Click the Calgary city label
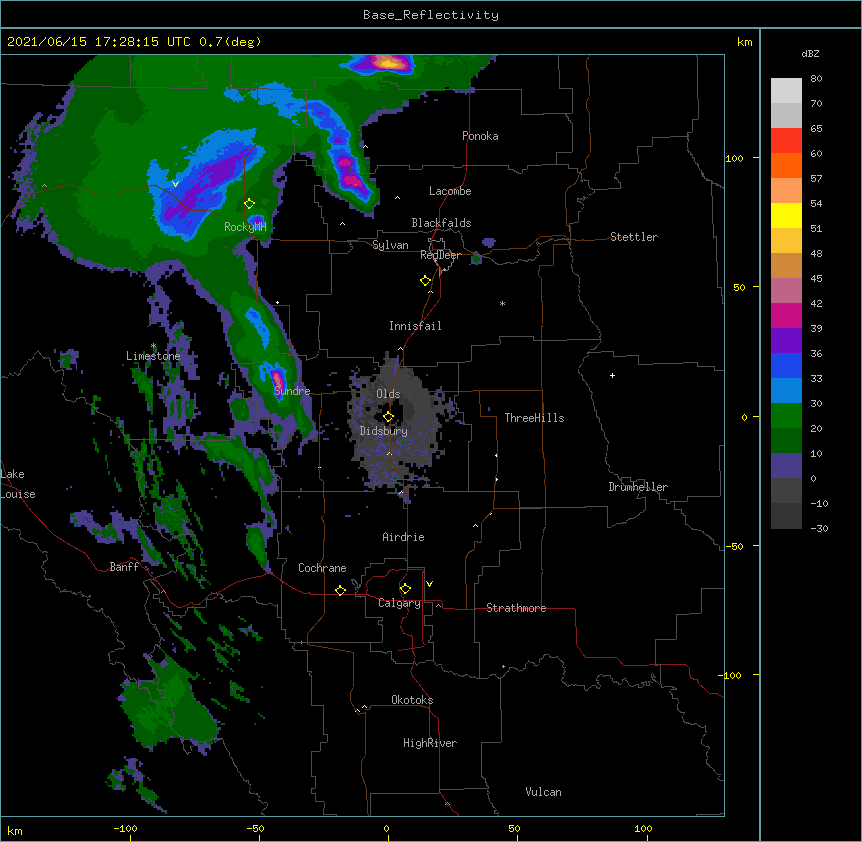 399,603
